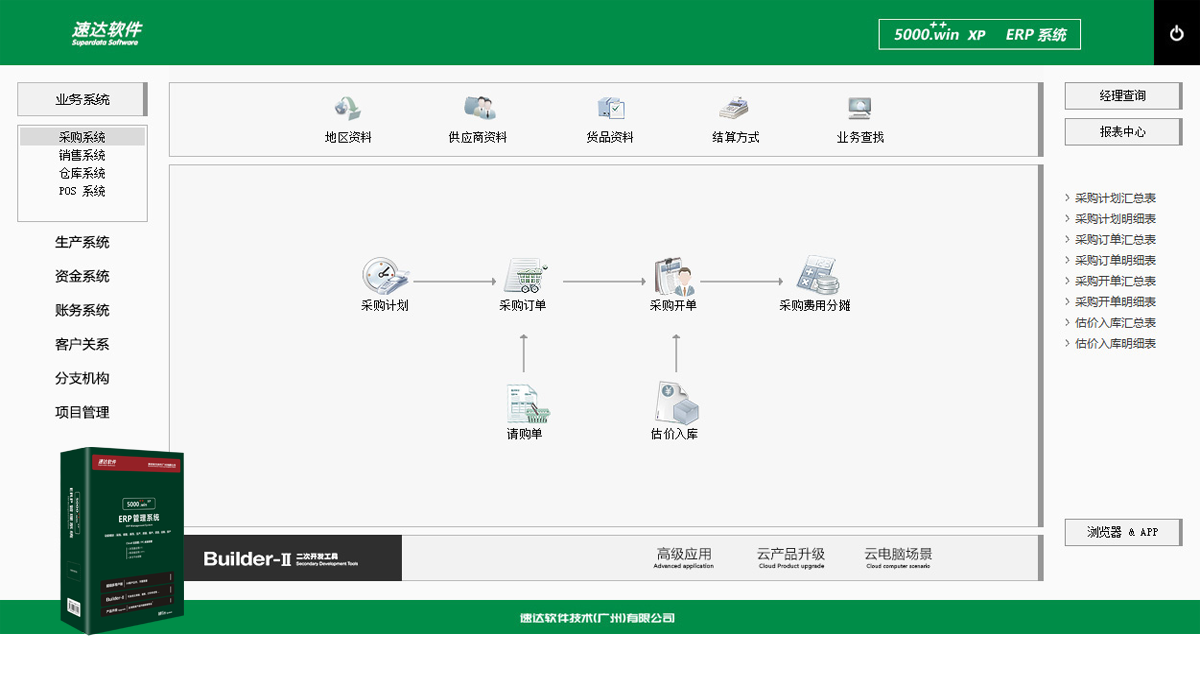Click the power button at top right
Screen dimensions: 1200x700
1177,33
